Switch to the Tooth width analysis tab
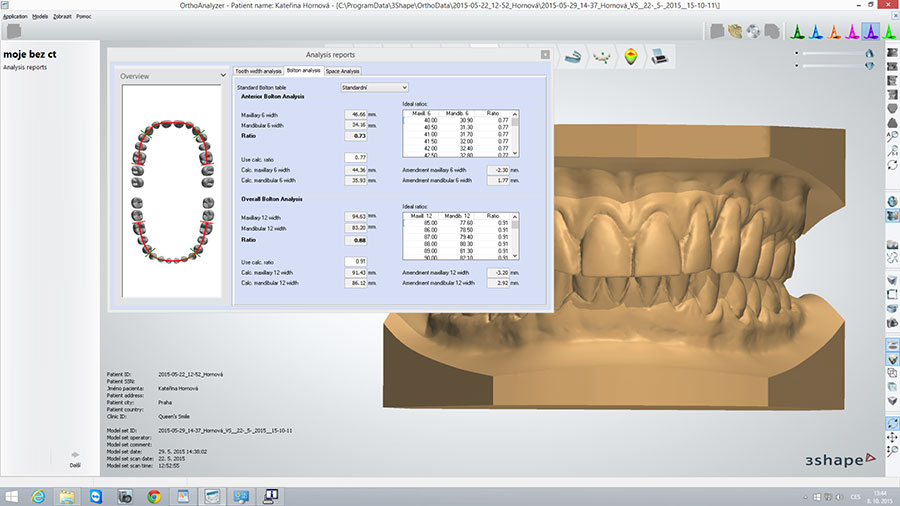The height and width of the screenshot is (506, 900). pos(258,71)
